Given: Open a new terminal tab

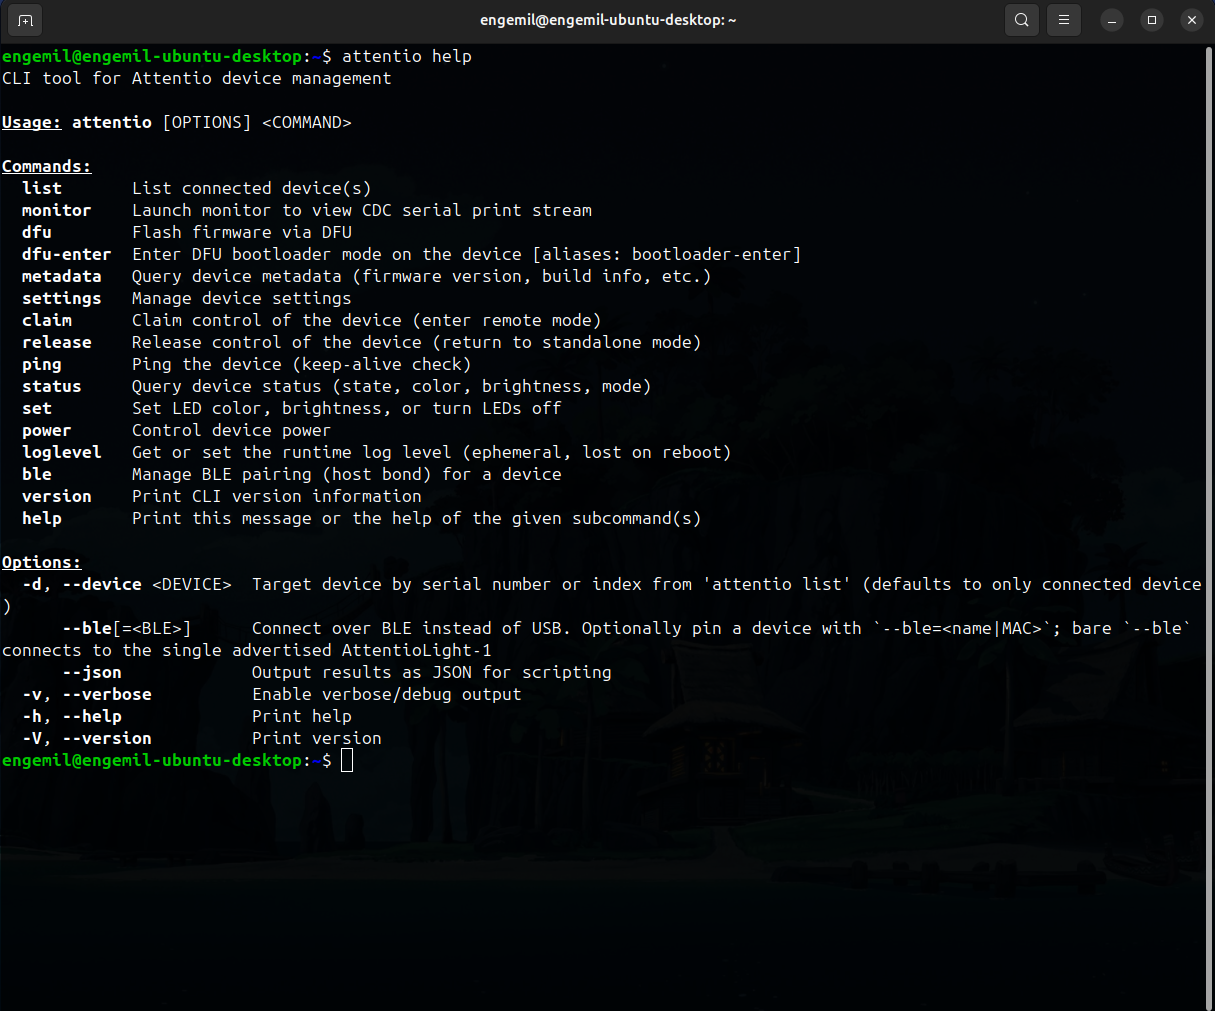Looking at the screenshot, I should point(25,20).
